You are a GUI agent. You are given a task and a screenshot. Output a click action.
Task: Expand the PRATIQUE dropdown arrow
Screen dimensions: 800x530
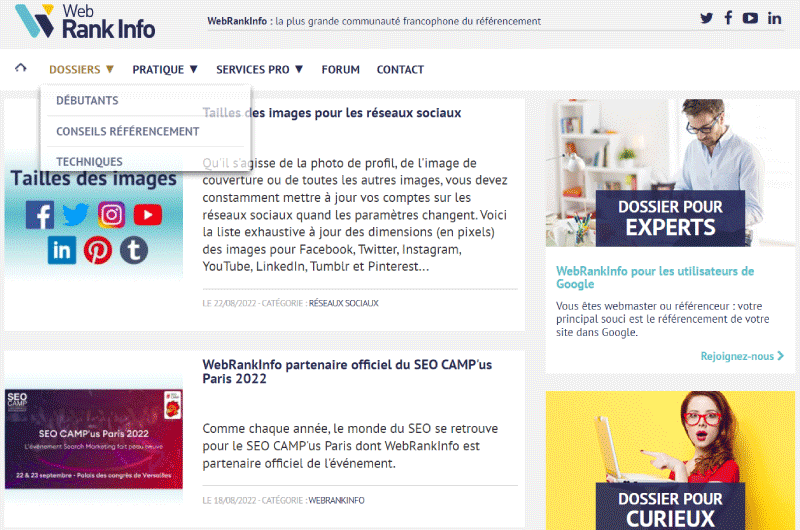193,69
